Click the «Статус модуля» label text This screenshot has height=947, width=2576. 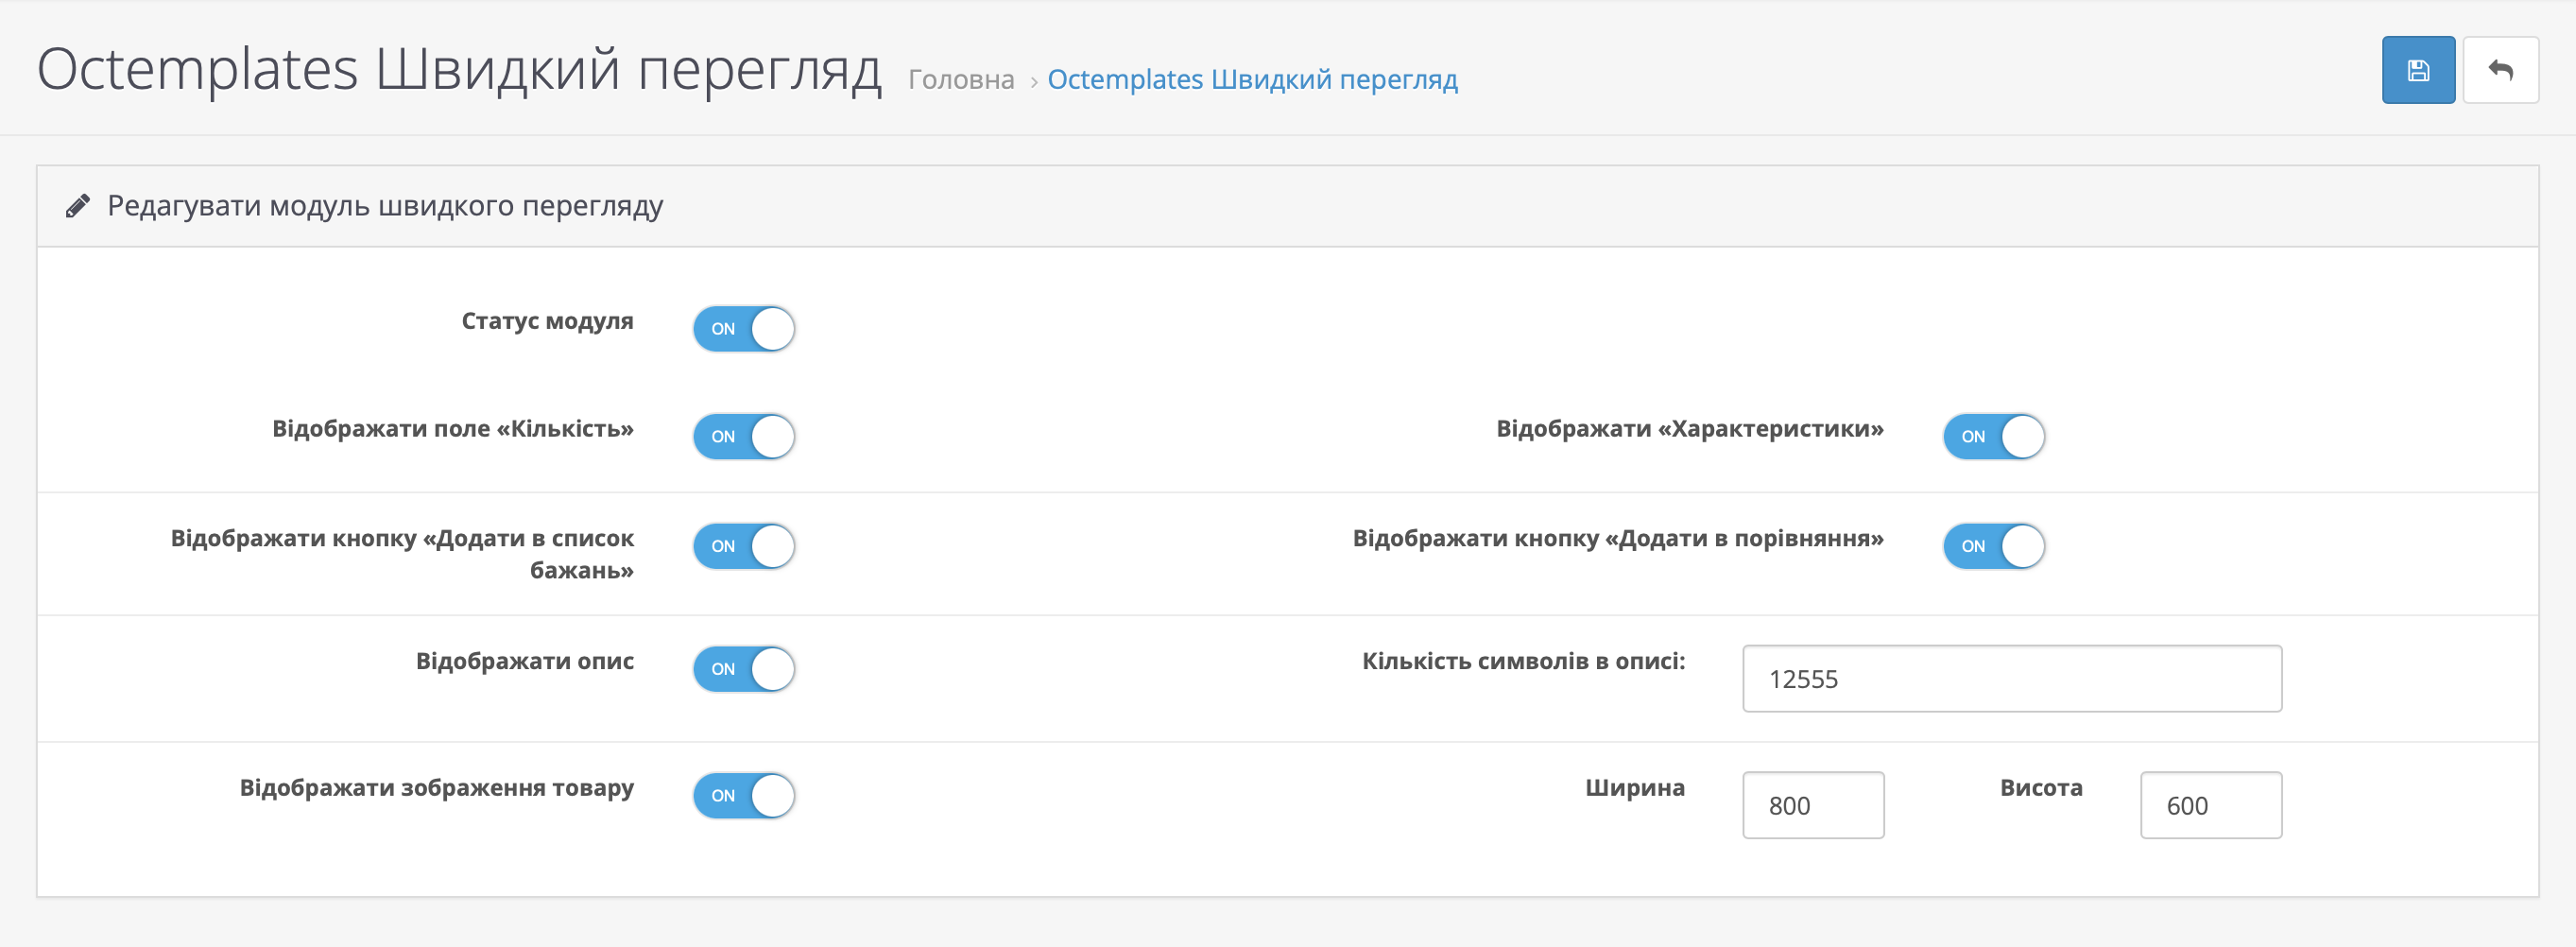547,321
